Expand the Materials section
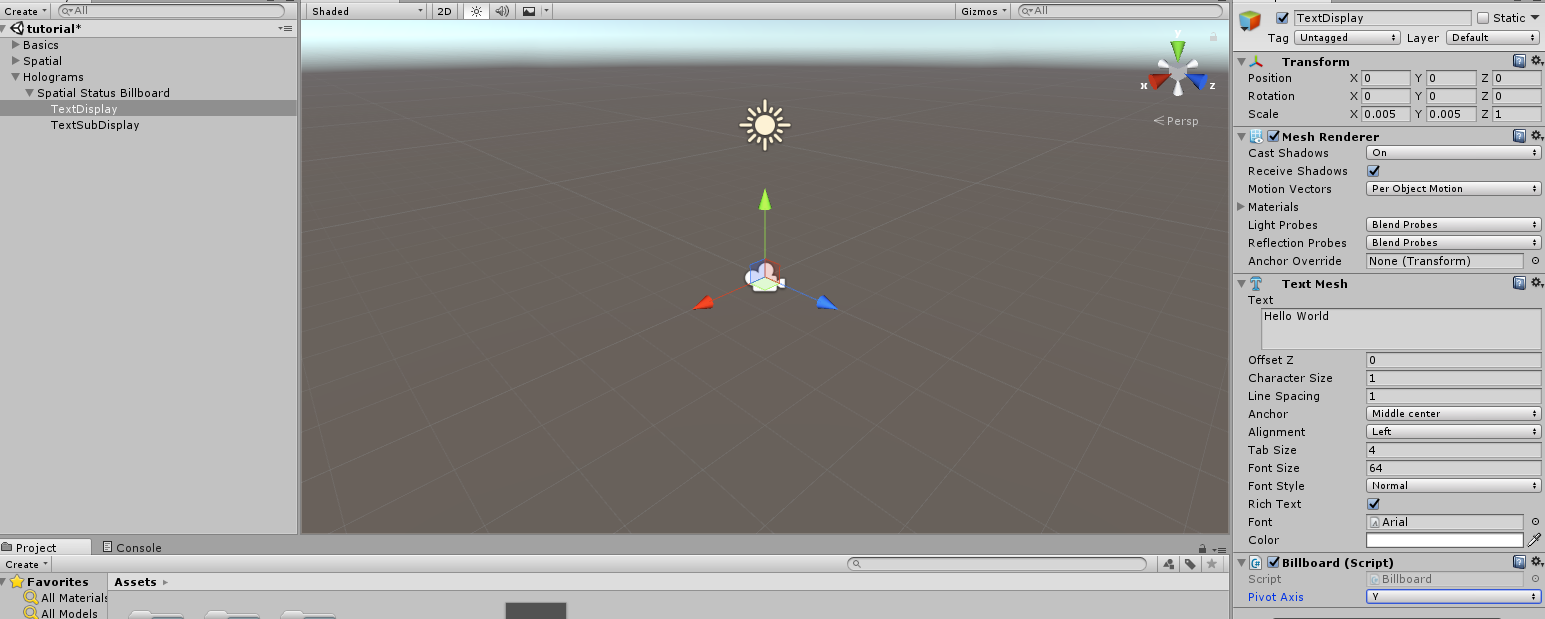 1241,207
